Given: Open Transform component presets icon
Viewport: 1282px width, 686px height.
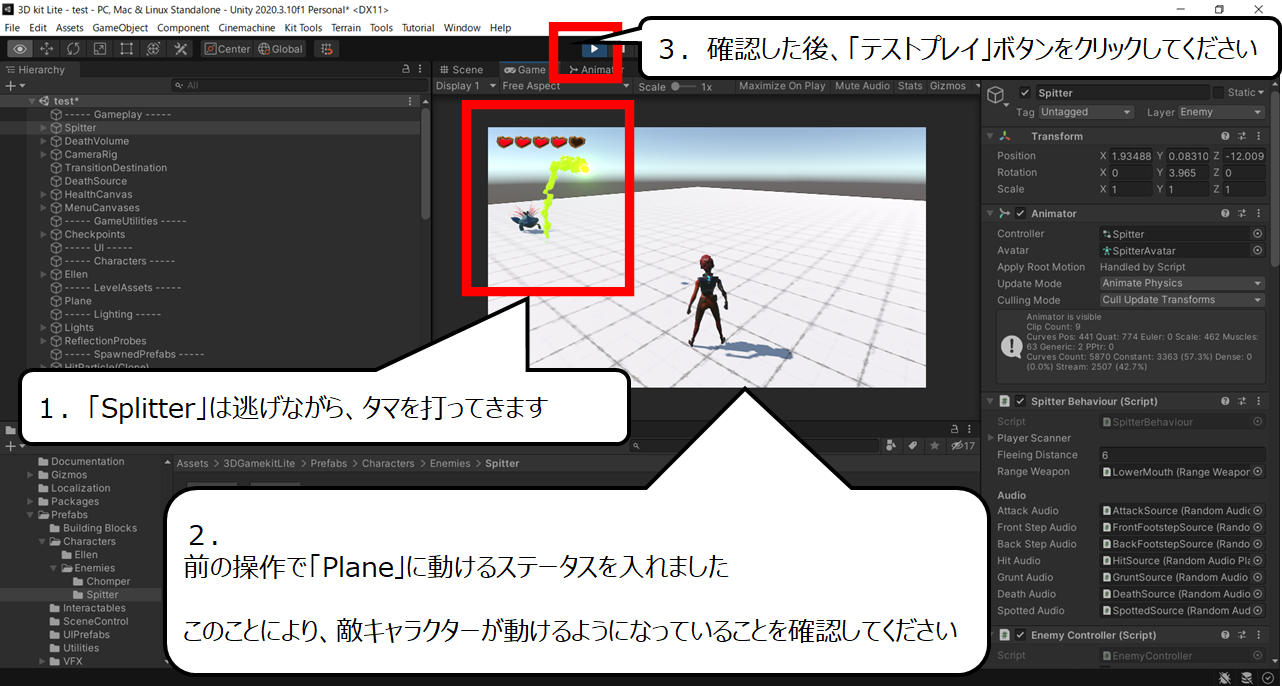Looking at the screenshot, I should pos(1242,136).
